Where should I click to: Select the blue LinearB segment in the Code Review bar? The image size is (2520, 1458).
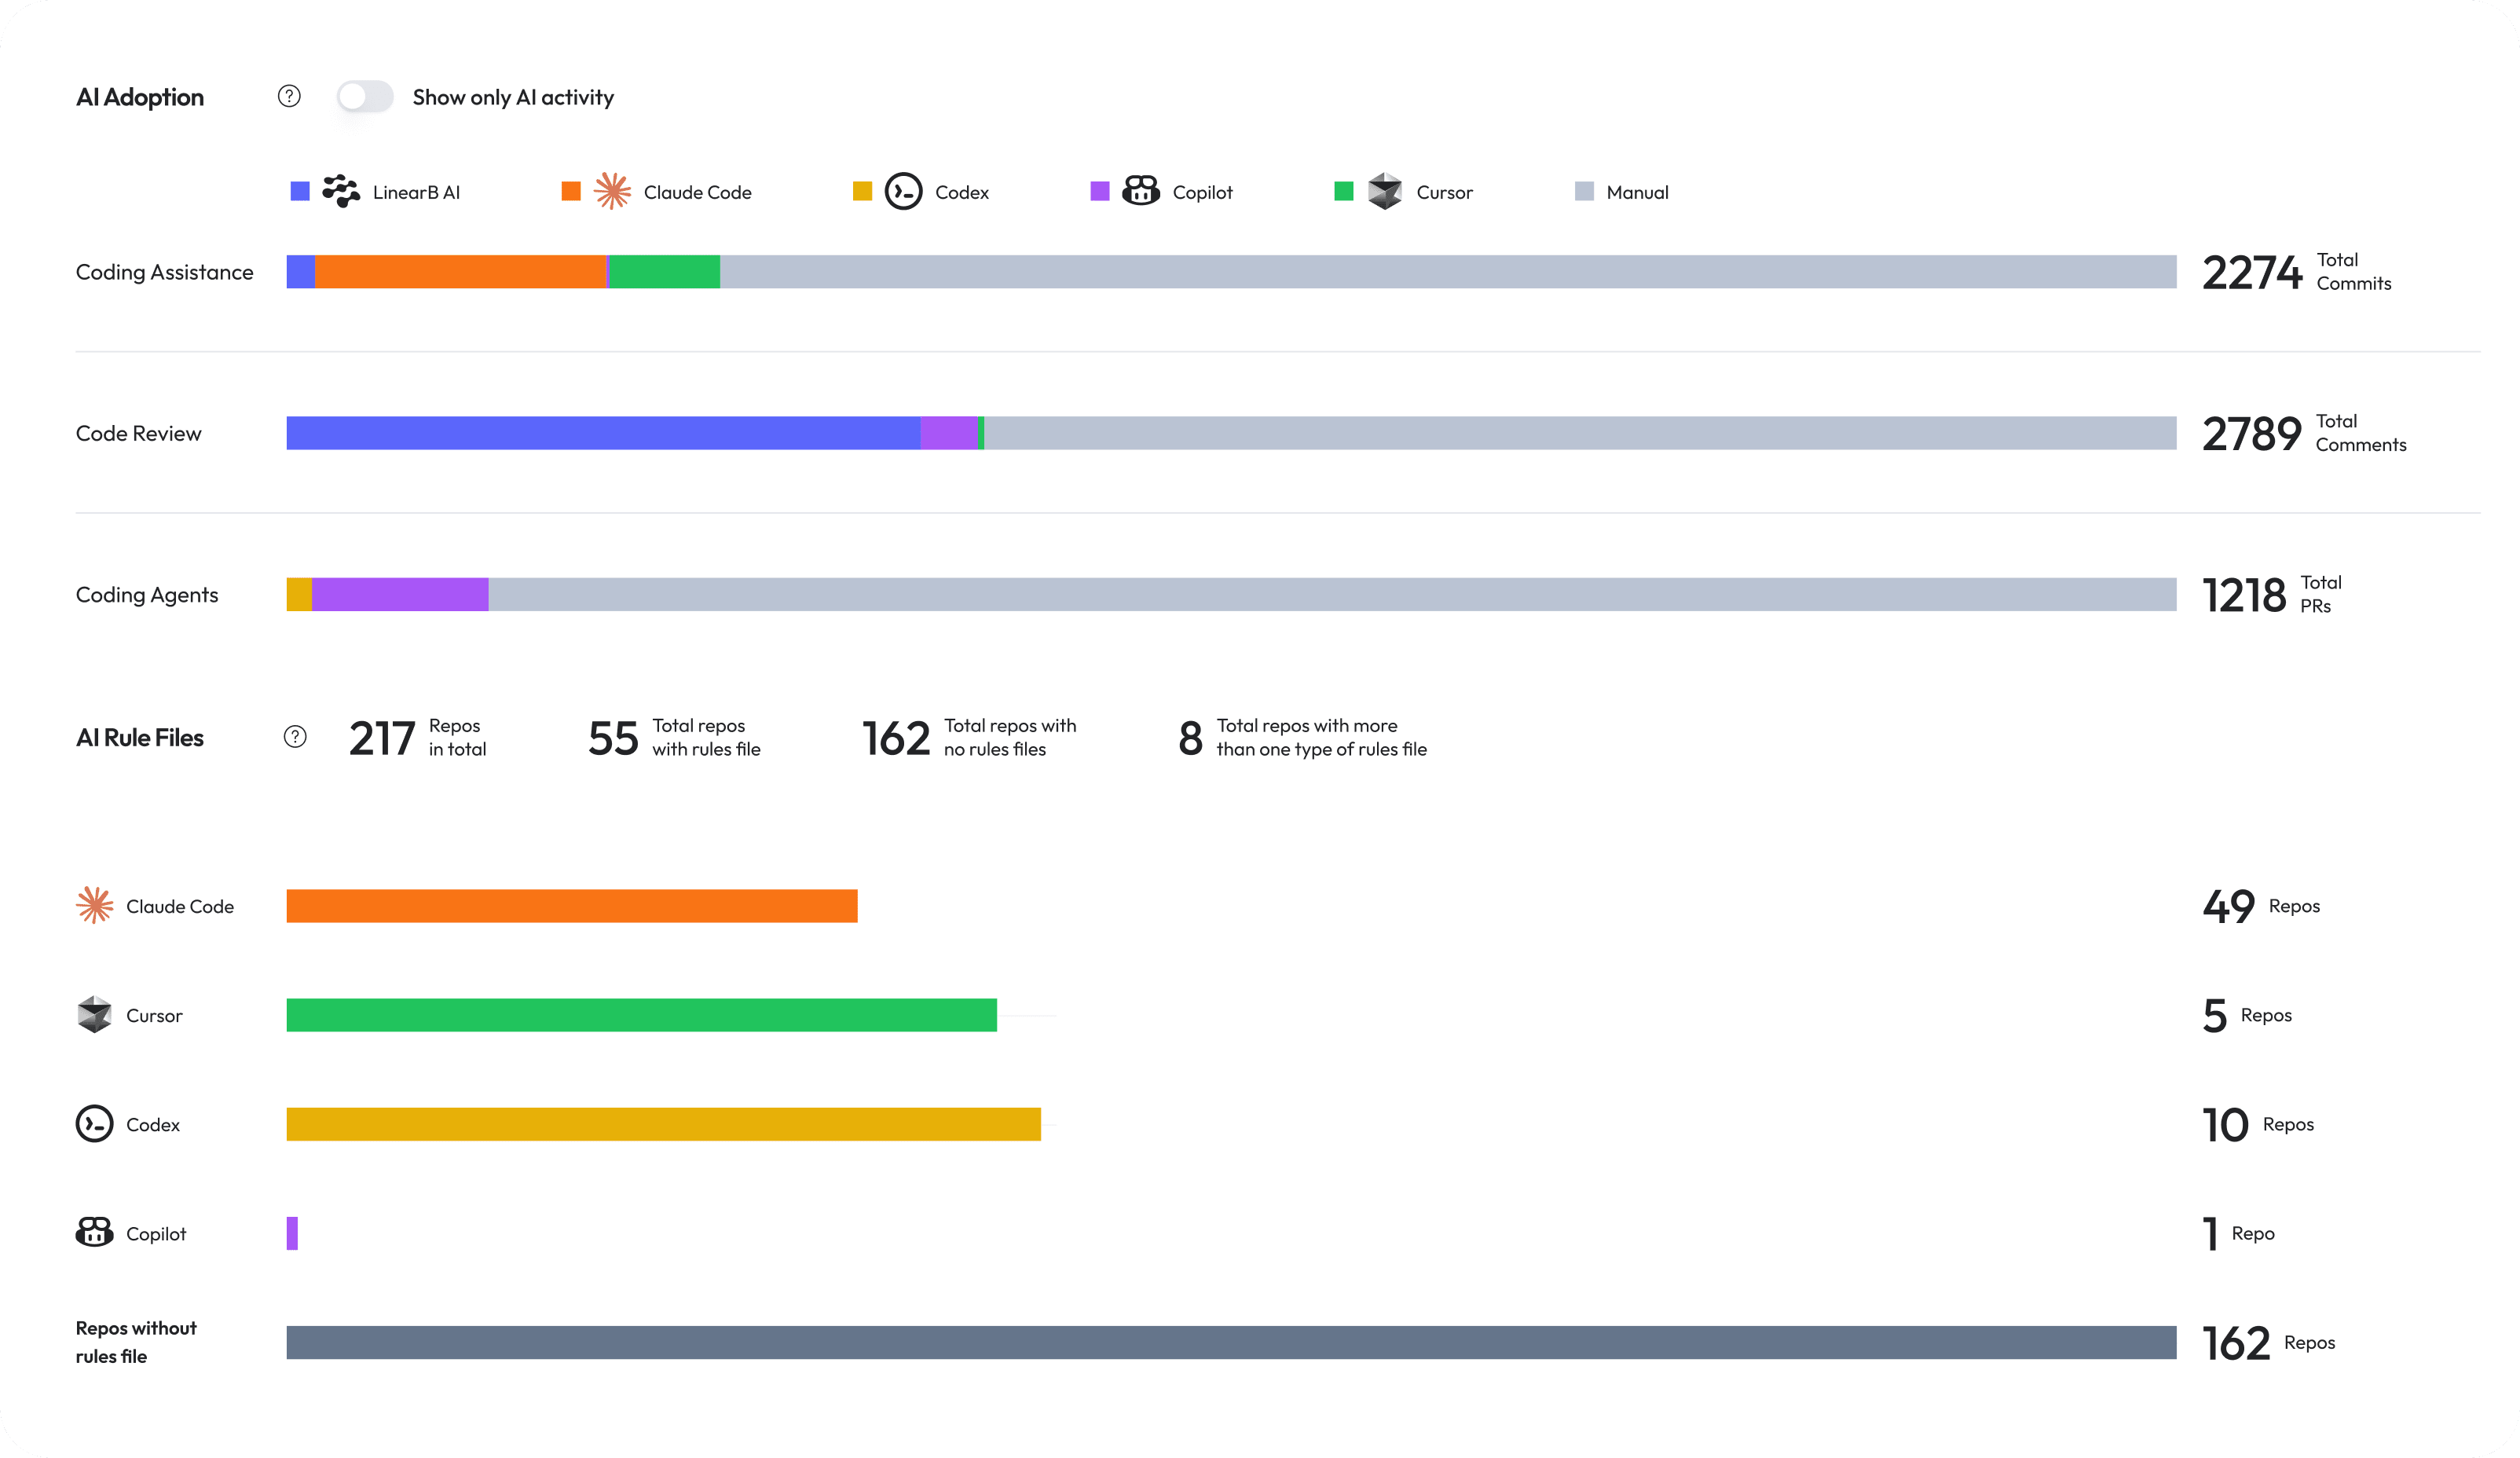(600, 433)
